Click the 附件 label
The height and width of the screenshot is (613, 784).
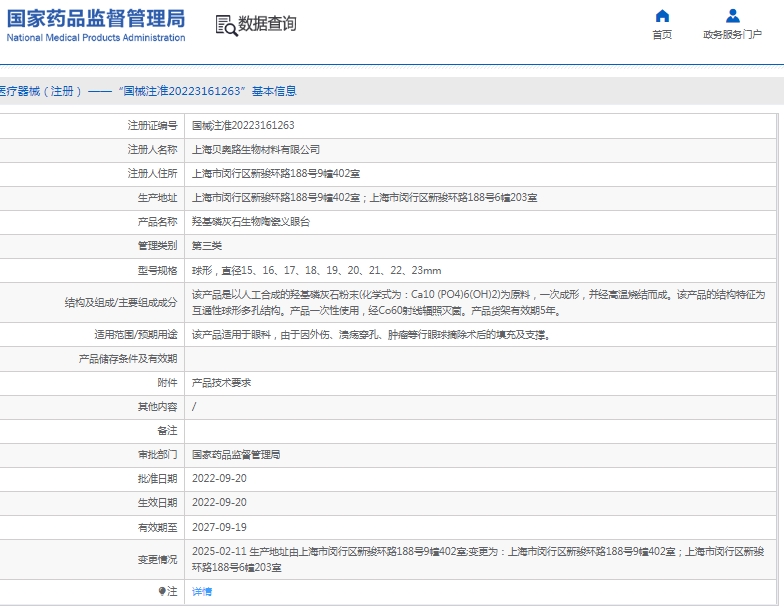click(168, 382)
